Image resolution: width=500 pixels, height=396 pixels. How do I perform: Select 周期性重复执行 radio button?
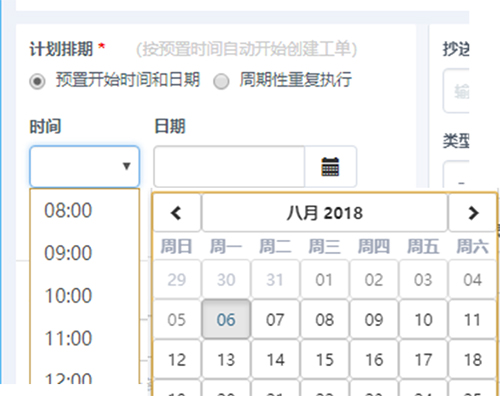coord(221,81)
